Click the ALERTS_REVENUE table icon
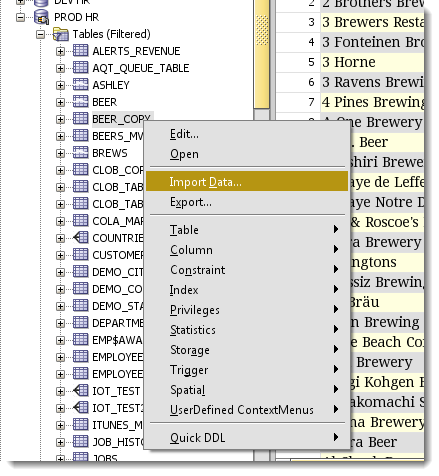Viewport: 439px width, 476px height. (x=80, y=51)
